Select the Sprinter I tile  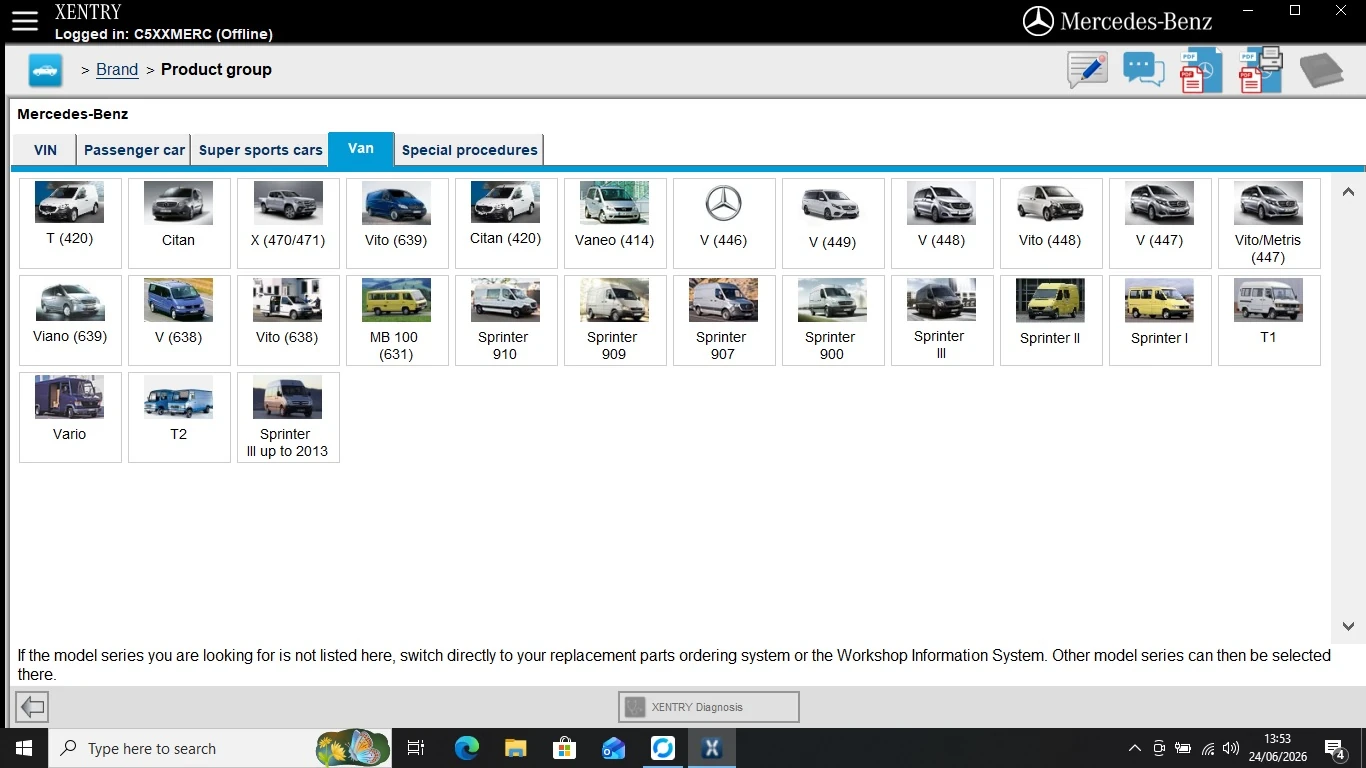1160,320
